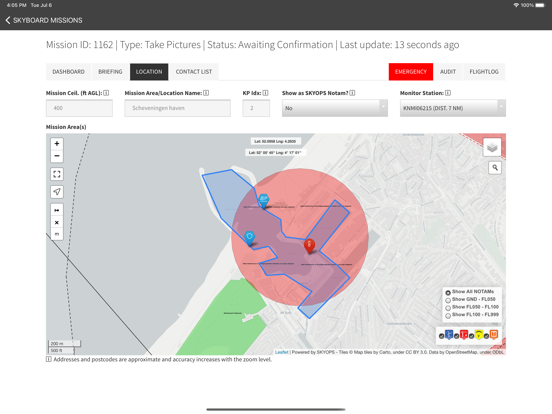Open info for Mission Area/Location Name
The height and width of the screenshot is (414, 552).
pos(206,93)
